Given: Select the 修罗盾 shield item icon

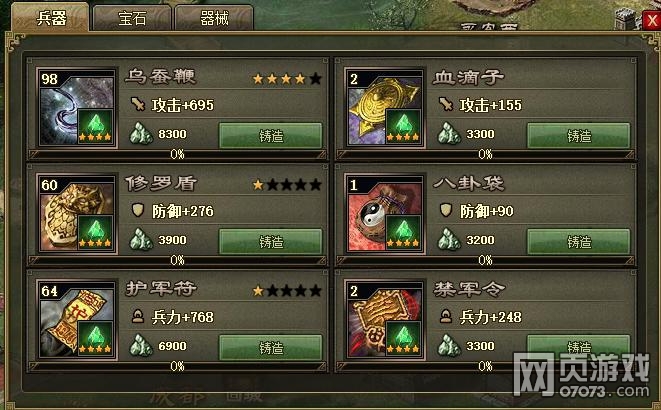Looking at the screenshot, I should [x=77, y=214].
